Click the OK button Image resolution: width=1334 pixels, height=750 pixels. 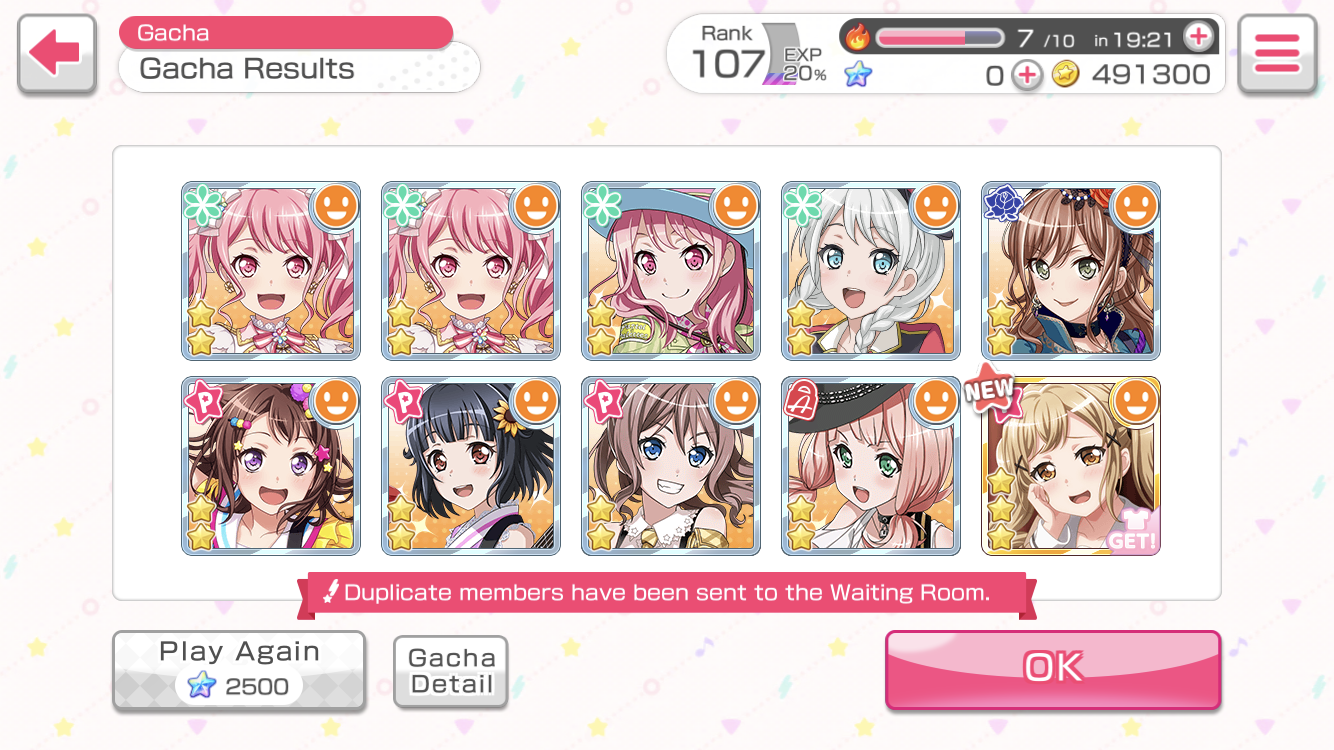click(x=1053, y=669)
